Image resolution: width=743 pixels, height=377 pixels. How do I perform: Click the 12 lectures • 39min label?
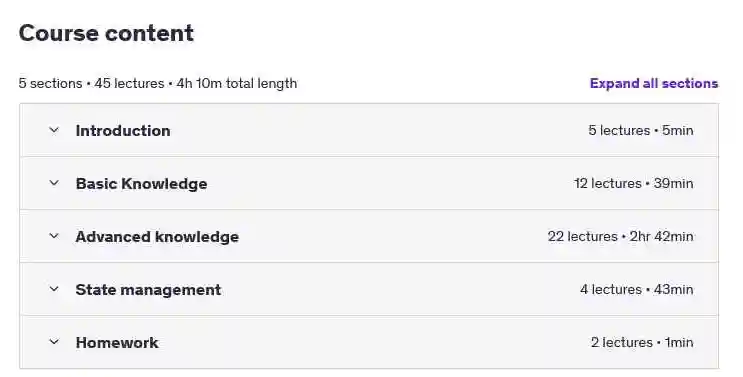(x=634, y=183)
